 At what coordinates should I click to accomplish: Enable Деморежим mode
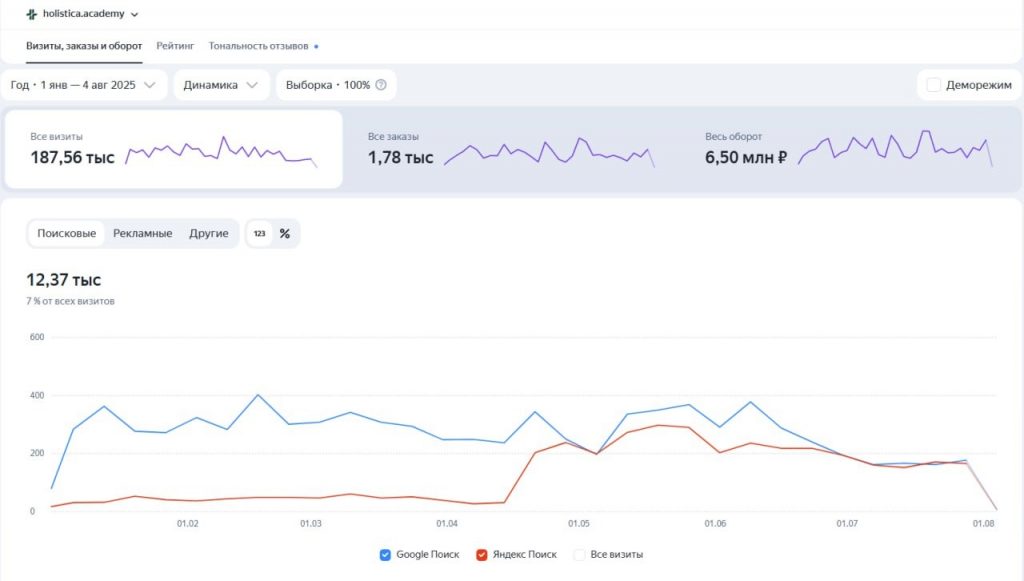point(936,85)
